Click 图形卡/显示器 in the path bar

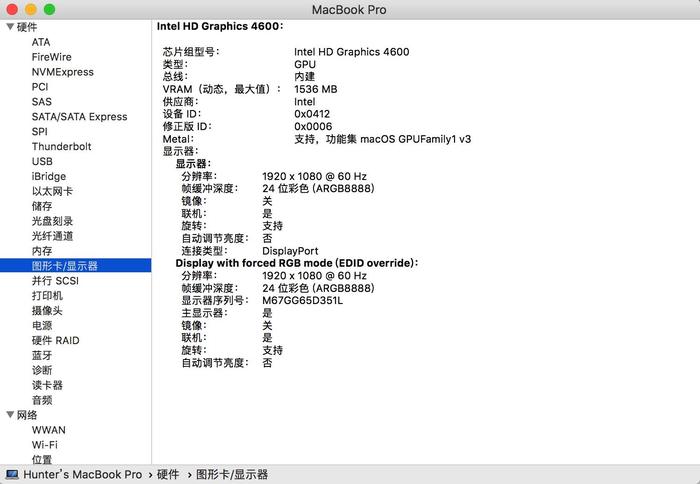pos(232,474)
